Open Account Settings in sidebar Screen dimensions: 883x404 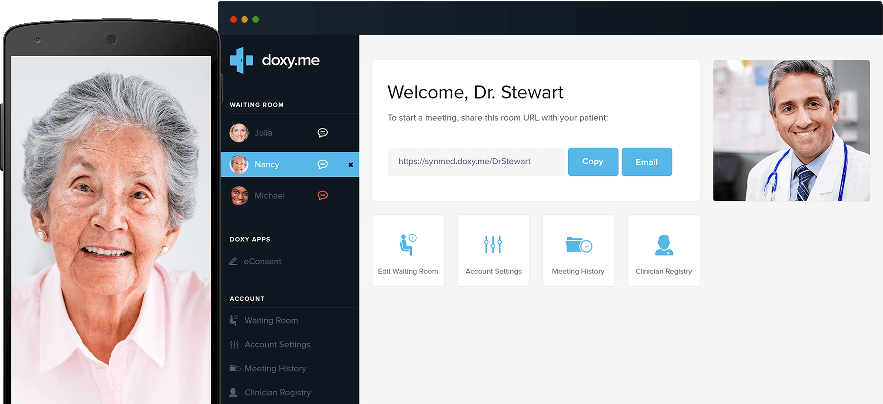(x=277, y=344)
